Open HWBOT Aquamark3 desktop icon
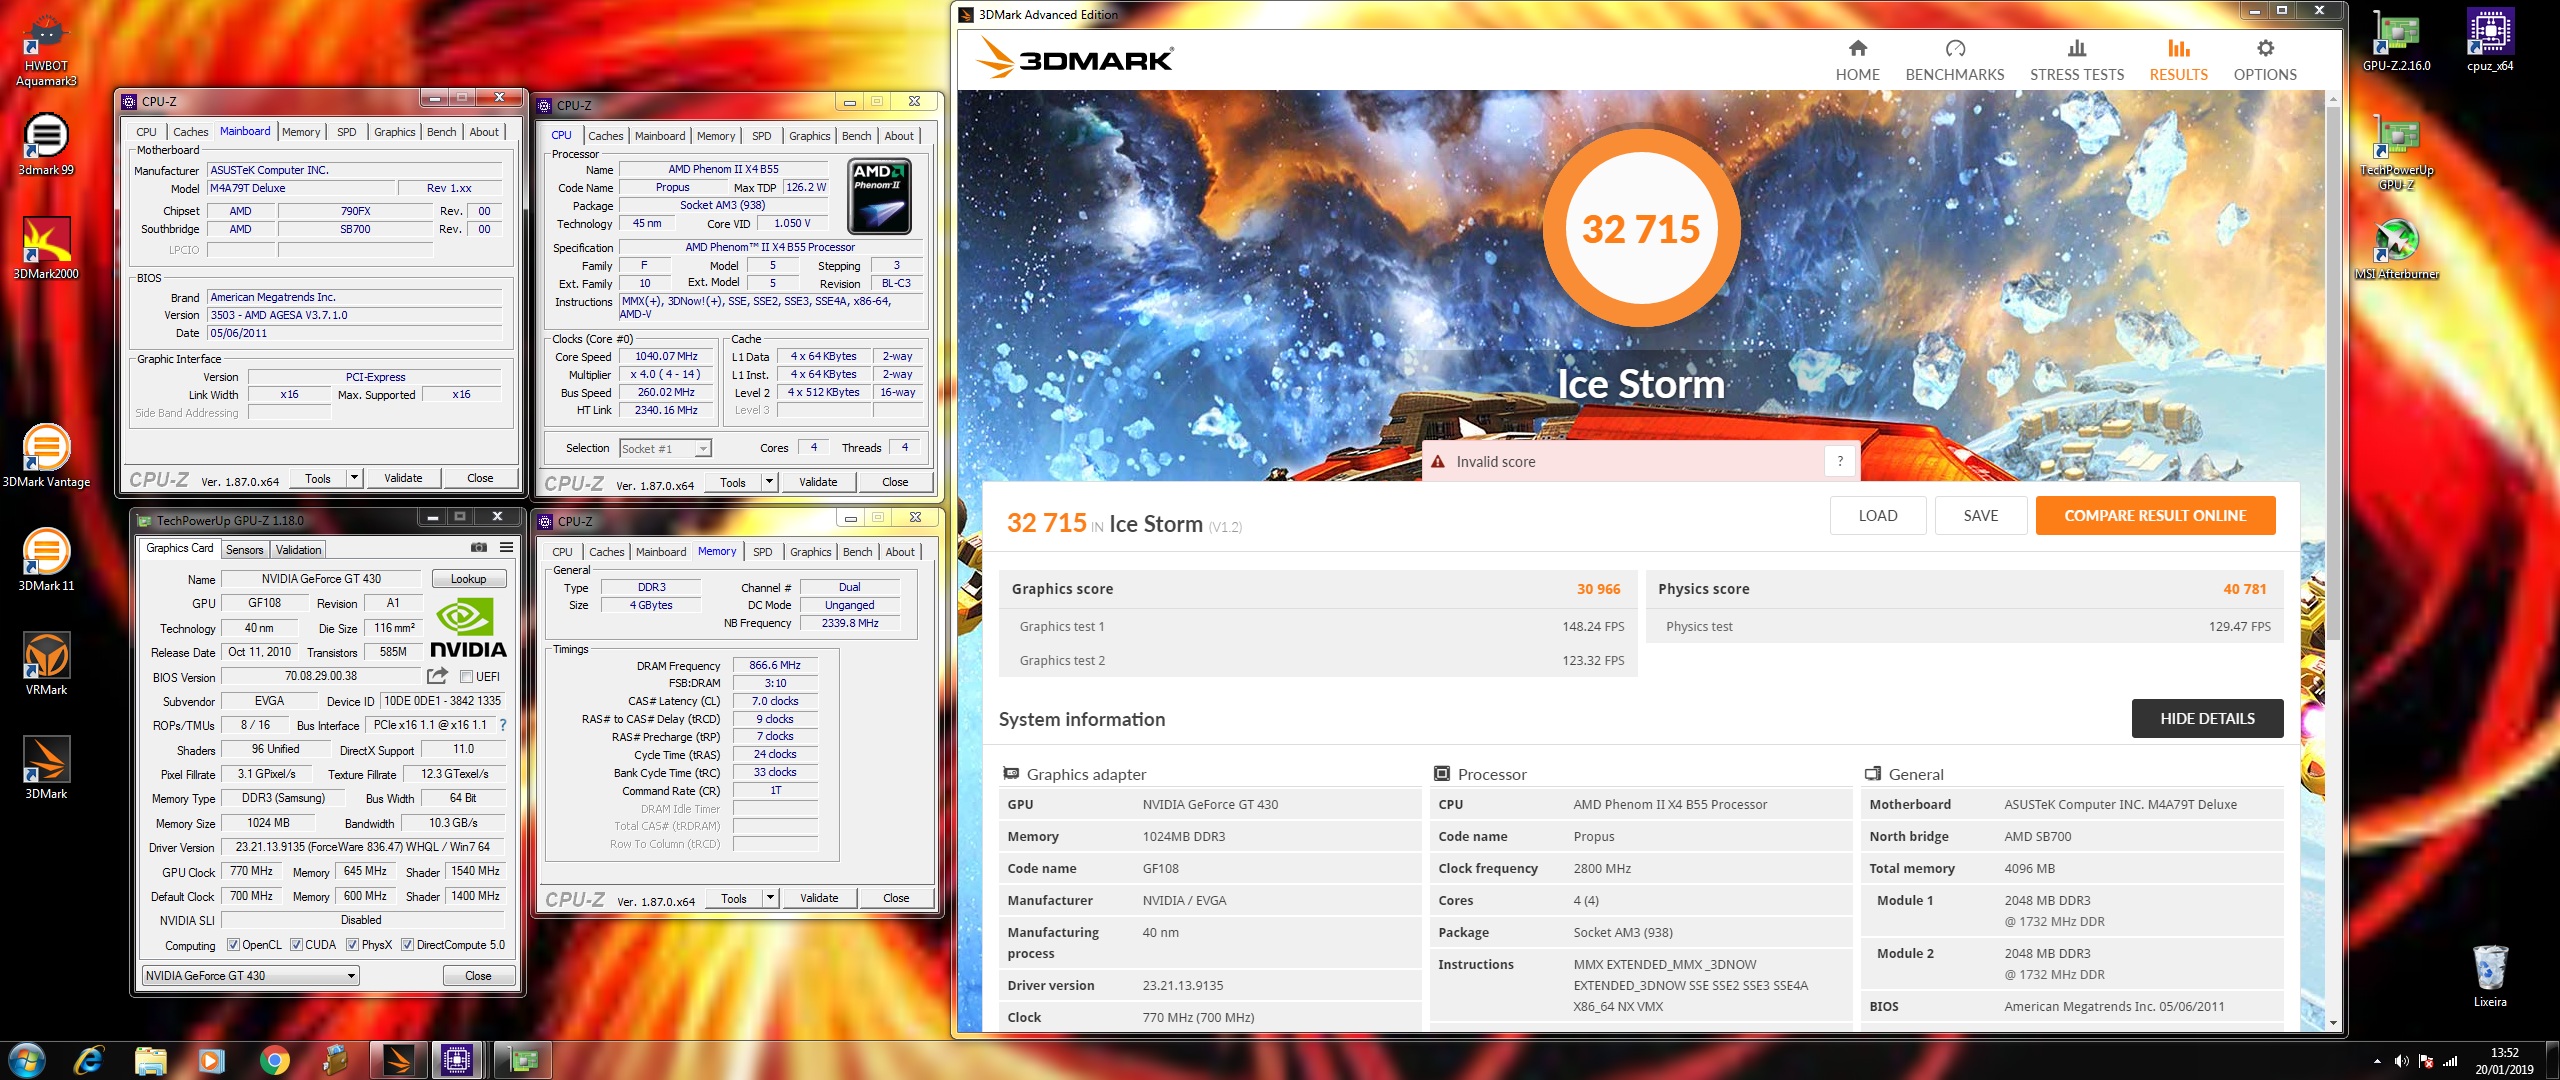Viewport: 2560px width, 1080px height. [x=46, y=50]
